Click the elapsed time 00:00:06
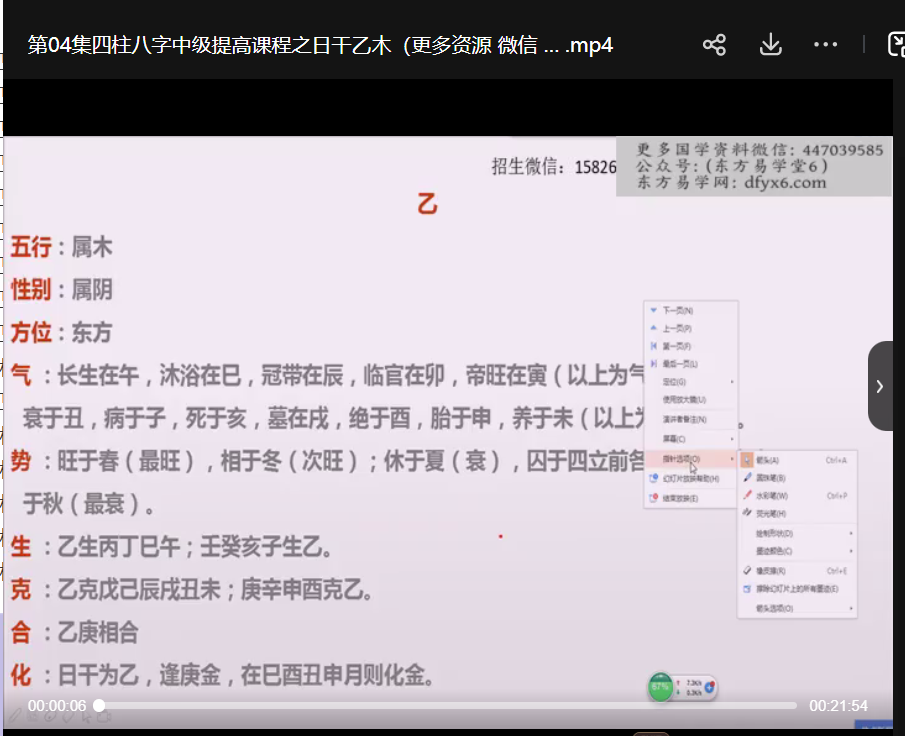Screen dimensions: 905x736 [57, 705]
